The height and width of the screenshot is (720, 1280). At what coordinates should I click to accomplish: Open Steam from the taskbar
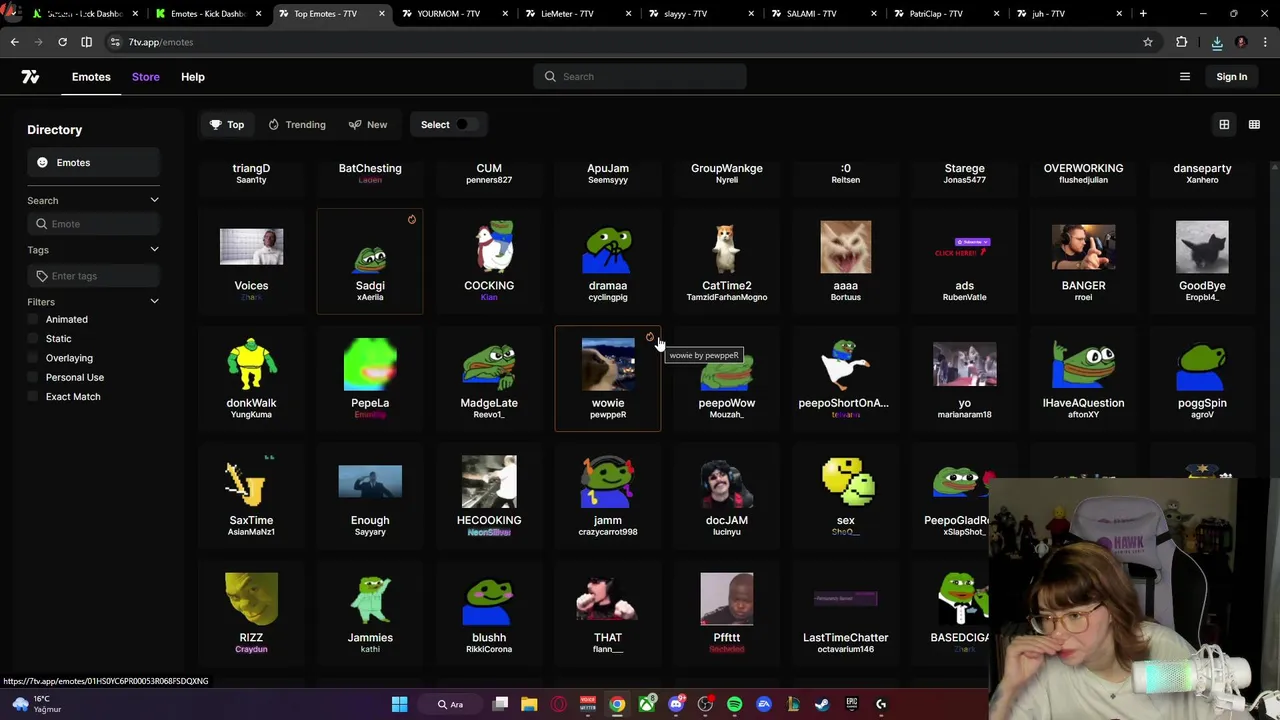[822, 704]
